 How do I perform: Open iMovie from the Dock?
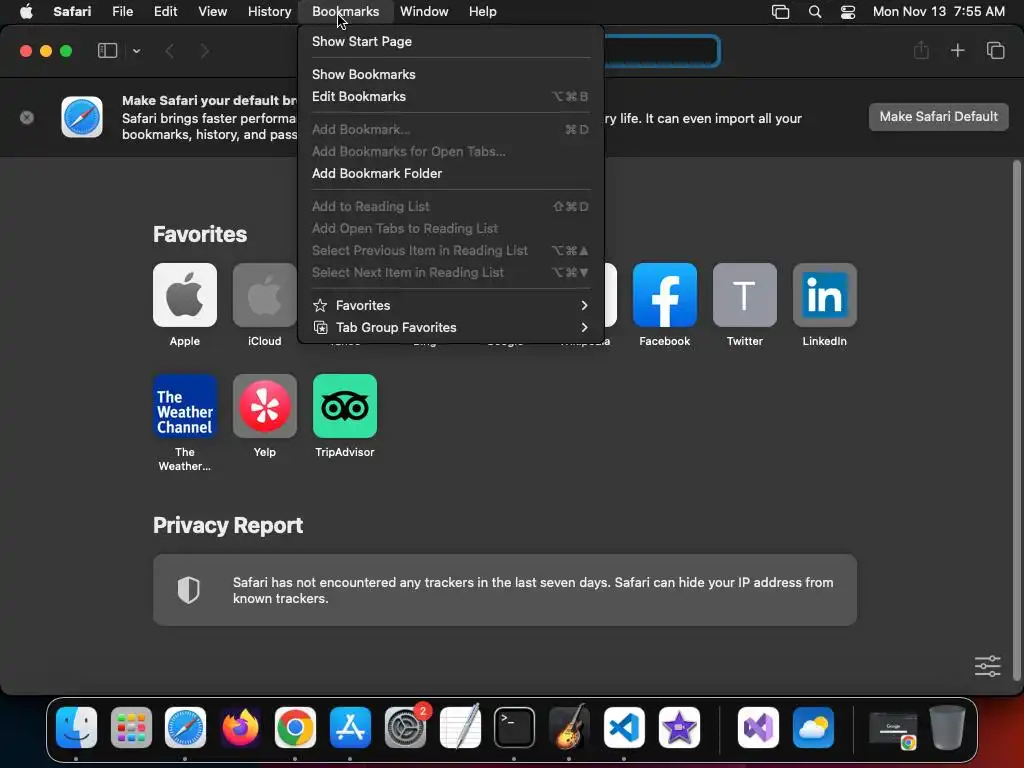click(679, 728)
